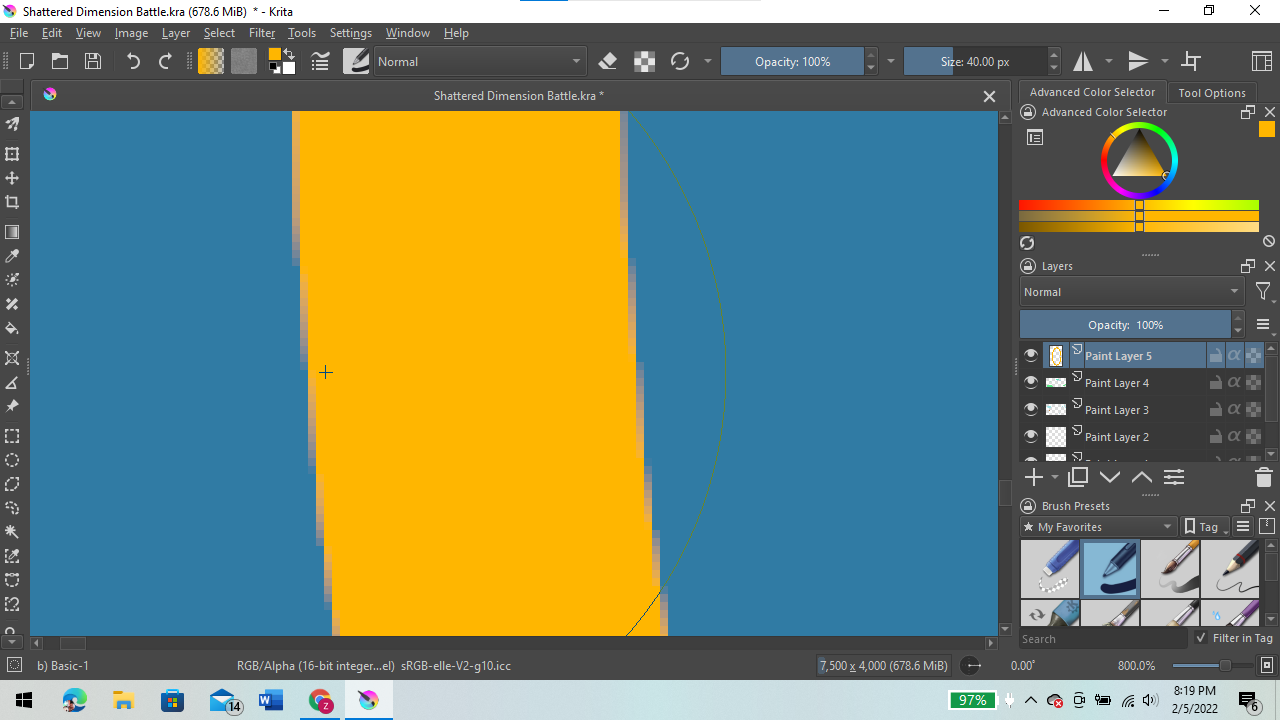Viewport: 1280px width, 720px height.
Task: Select the Transform tool
Action: point(12,154)
